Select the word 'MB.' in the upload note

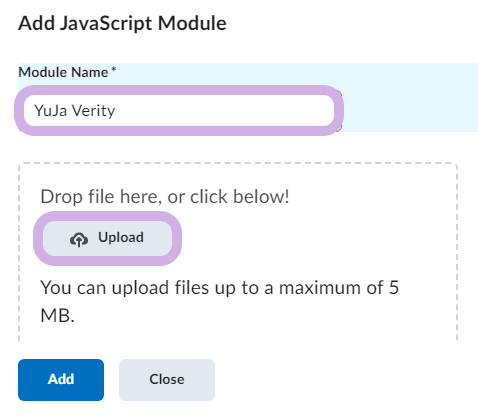click(x=57, y=315)
